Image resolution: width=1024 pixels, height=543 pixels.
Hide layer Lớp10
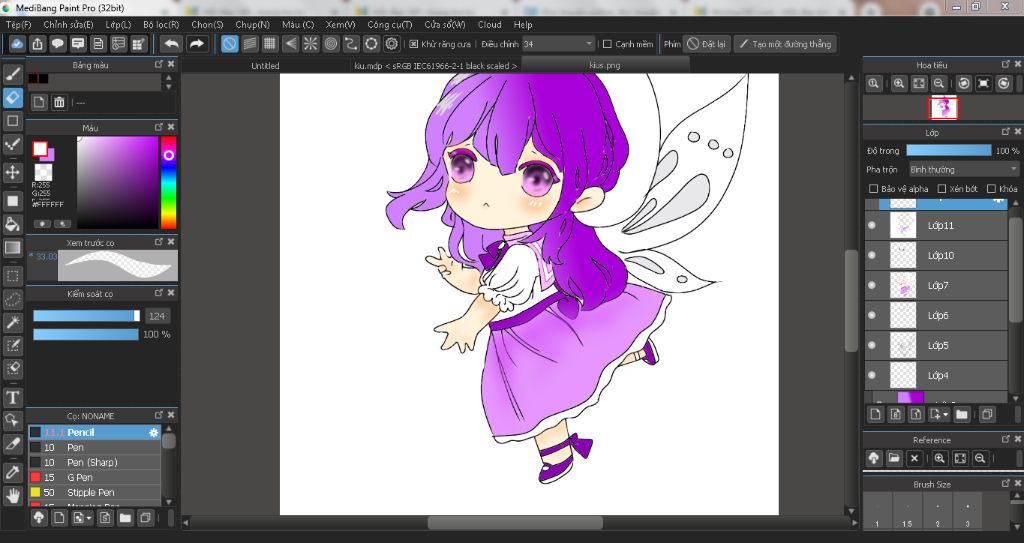coord(872,255)
